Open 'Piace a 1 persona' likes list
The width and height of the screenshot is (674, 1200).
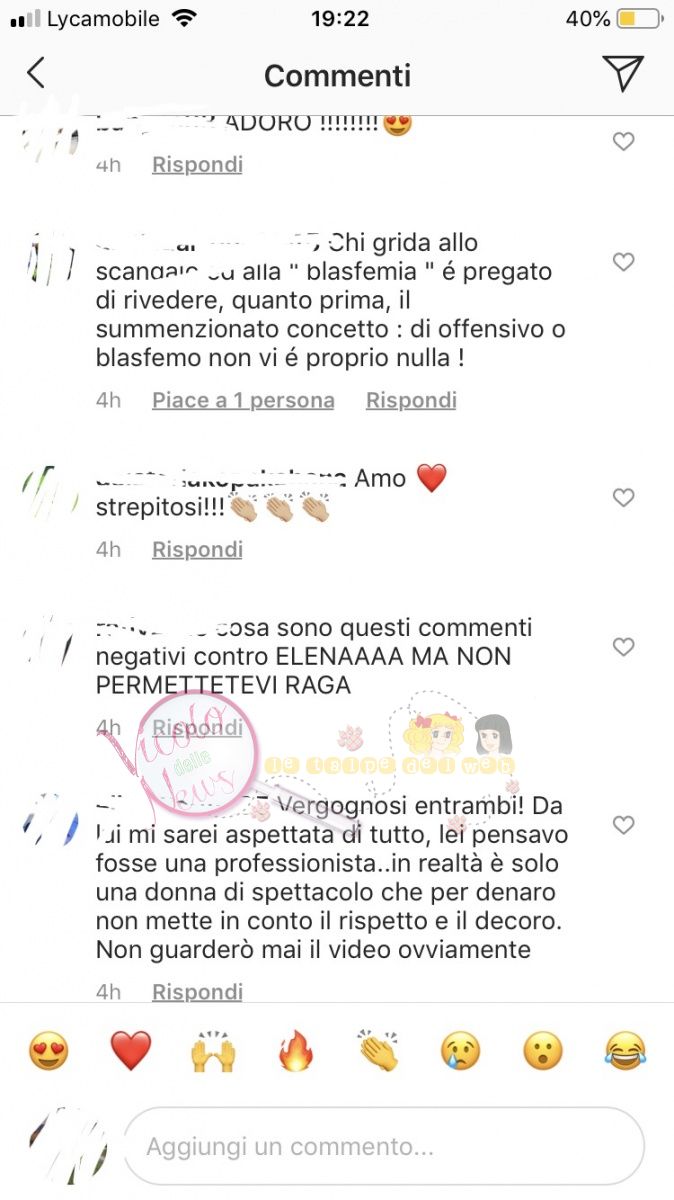[x=243, y=400]
